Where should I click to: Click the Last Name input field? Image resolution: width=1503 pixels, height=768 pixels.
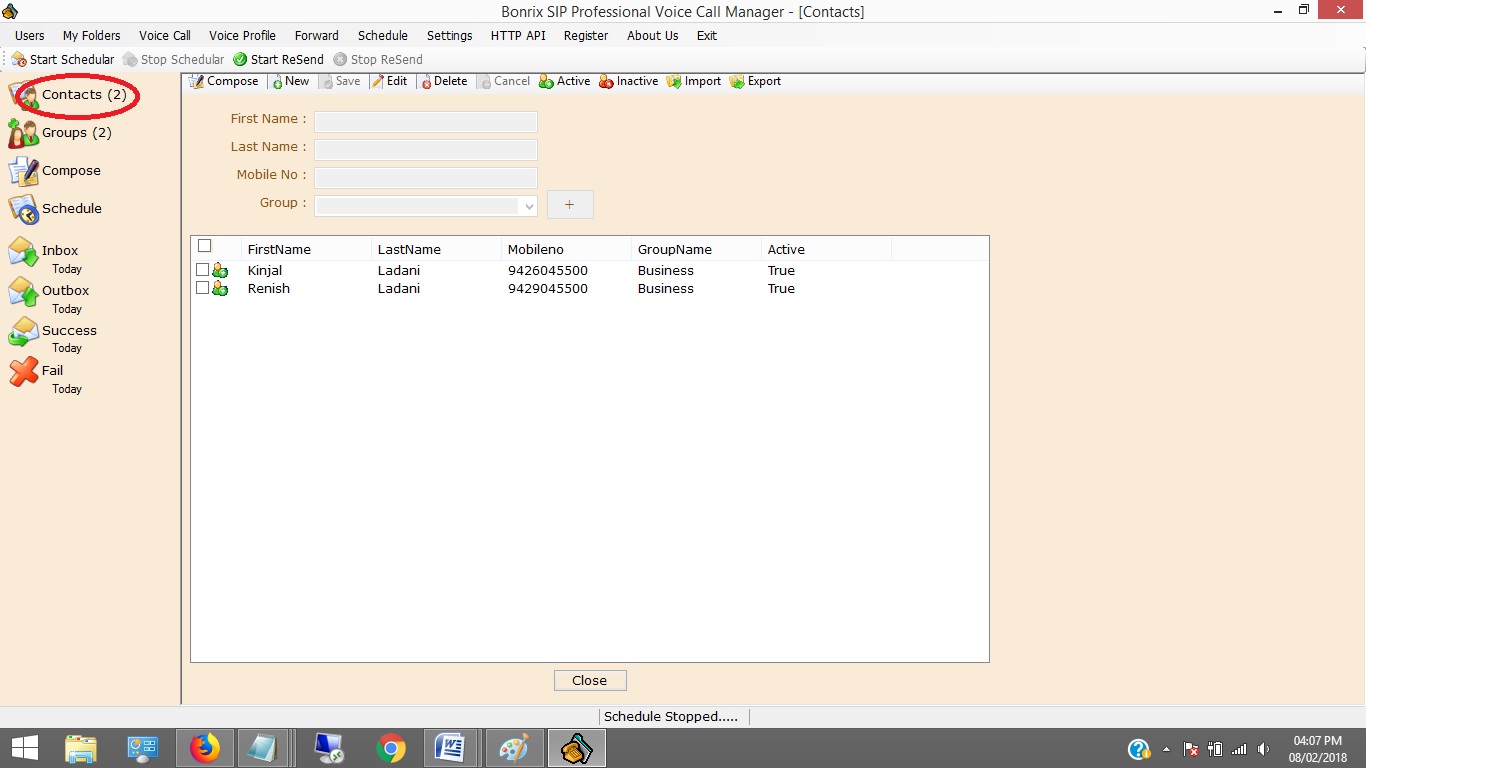click(426, 150)
